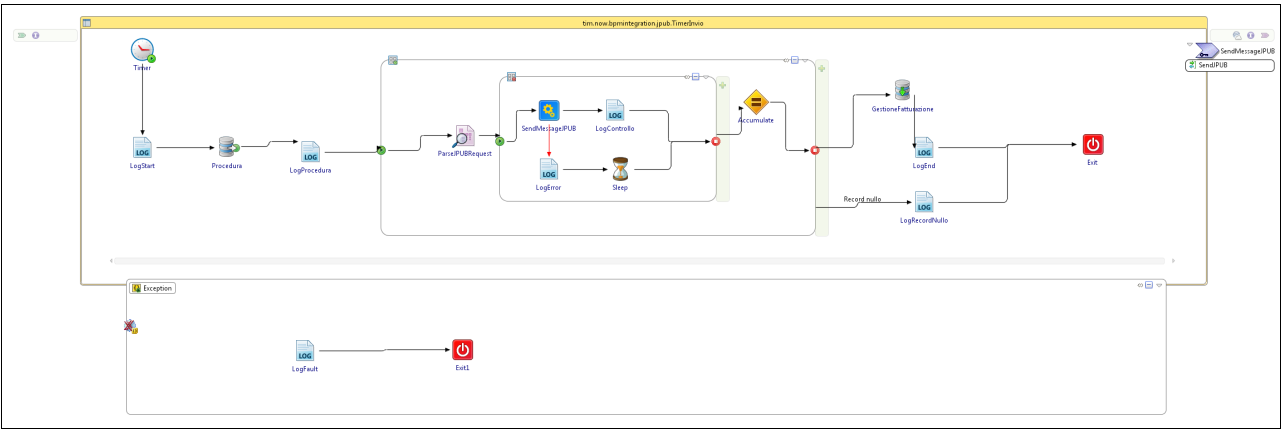Select the Sleep hourglass activity
The width and height of the screenshot is (1282, 430).
click(x=620, y=168)
